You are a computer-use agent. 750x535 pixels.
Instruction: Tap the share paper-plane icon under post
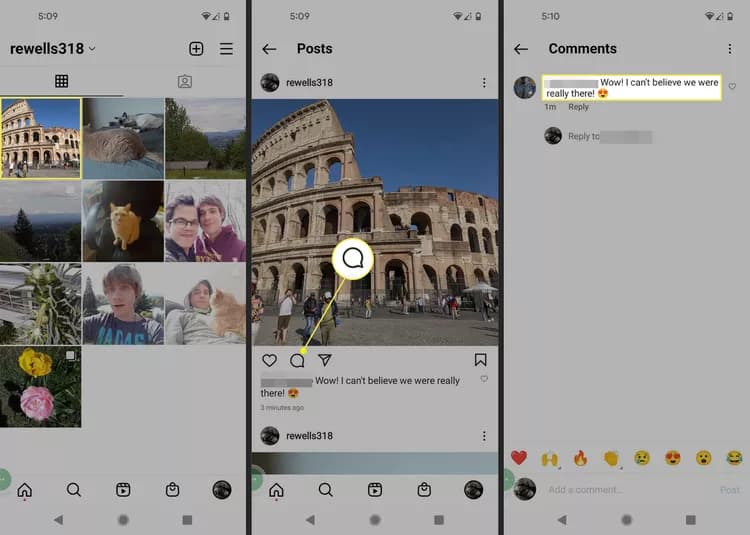click(325, 360)
